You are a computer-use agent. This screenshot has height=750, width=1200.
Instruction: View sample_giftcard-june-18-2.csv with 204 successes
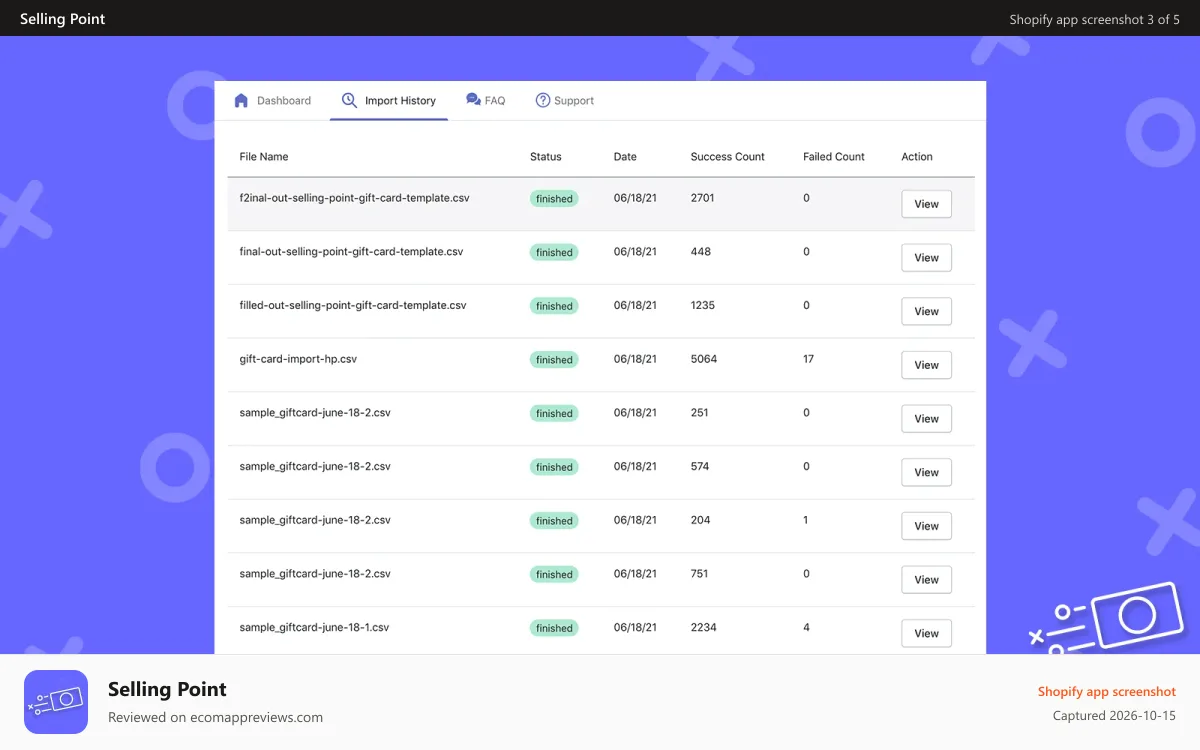point(926,526)
